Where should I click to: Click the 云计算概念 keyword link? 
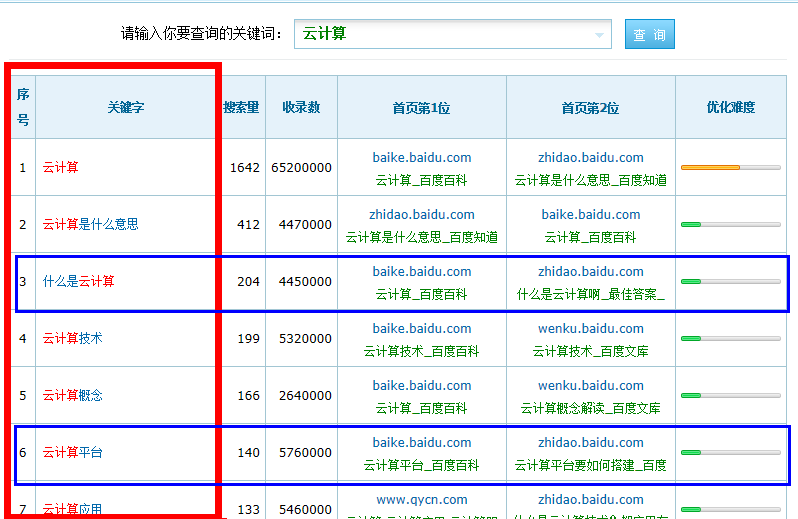click(x=73, y=395)
